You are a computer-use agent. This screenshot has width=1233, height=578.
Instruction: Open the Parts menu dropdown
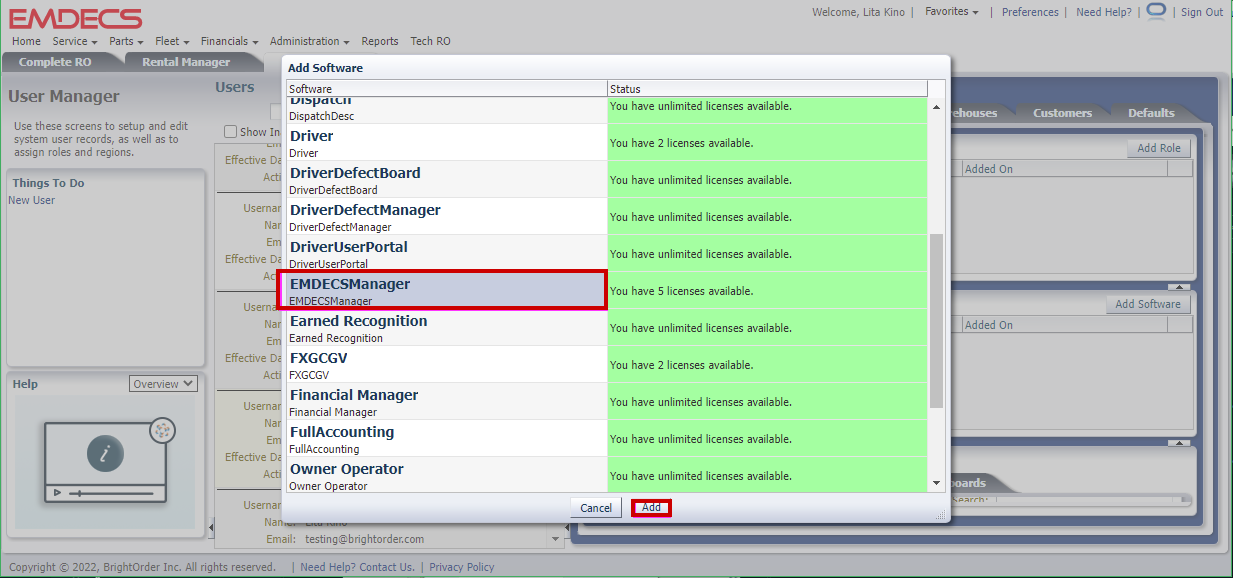(x=127, y=41)
